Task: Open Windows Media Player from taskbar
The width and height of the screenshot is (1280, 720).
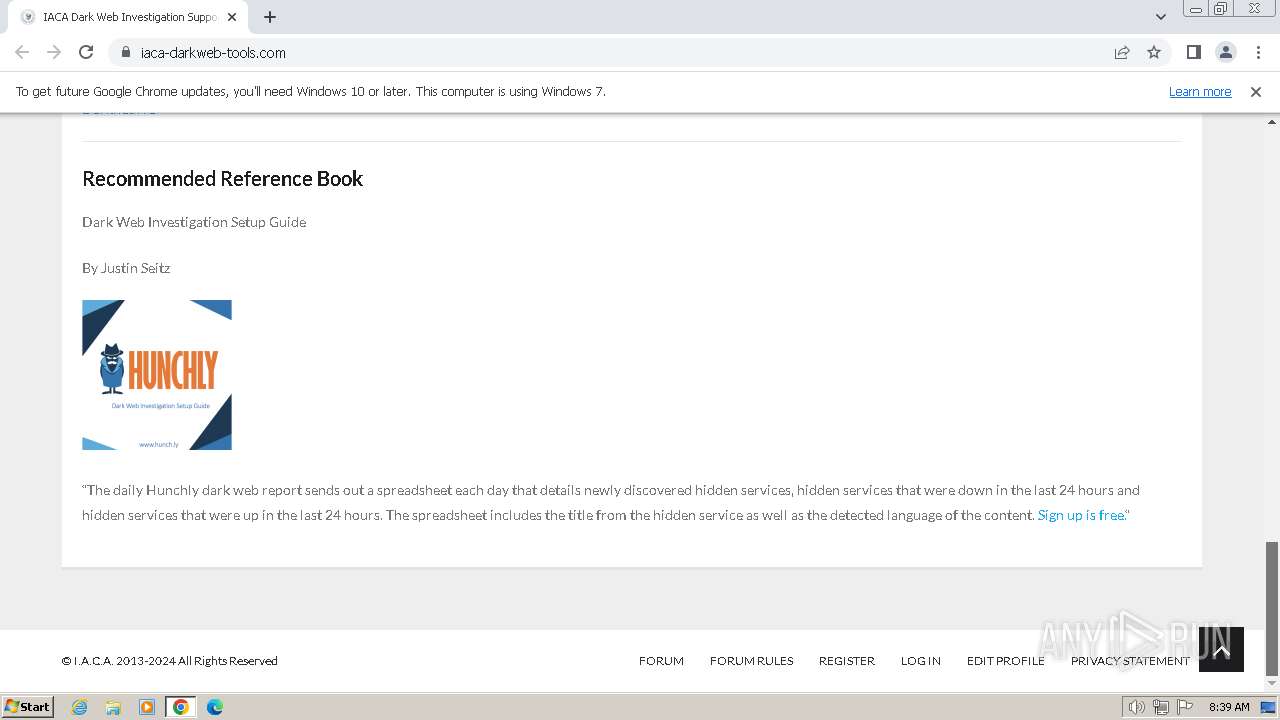Action: click(147, 707)
